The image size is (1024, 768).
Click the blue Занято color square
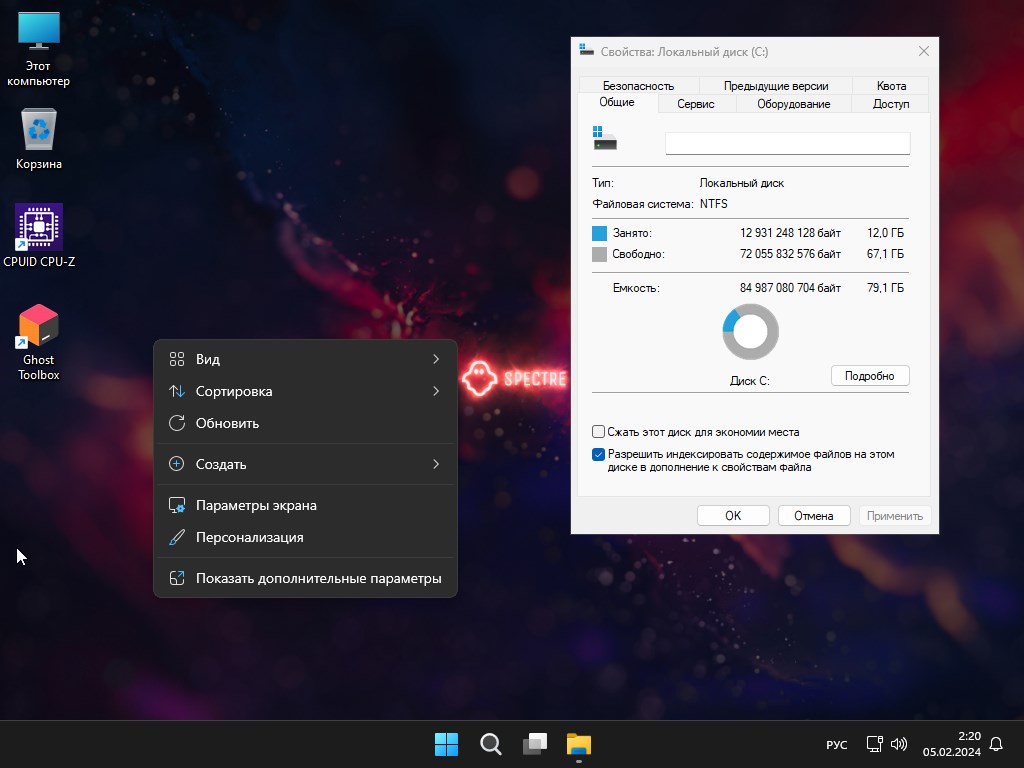(599, 233)
